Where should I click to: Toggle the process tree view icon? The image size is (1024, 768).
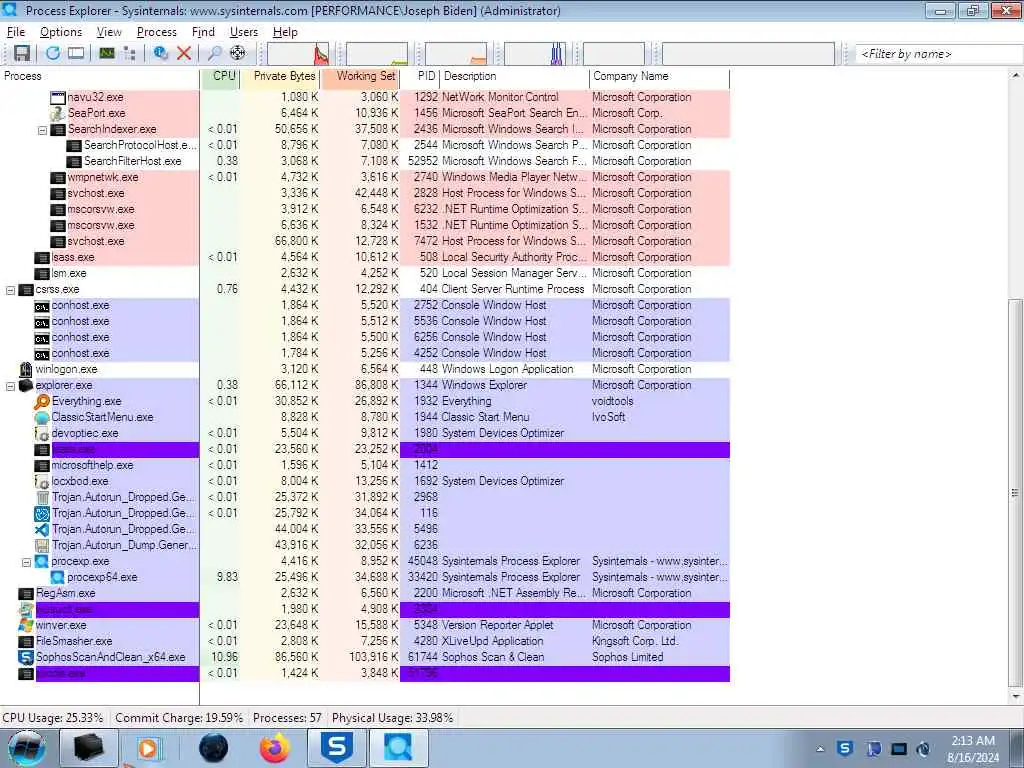click(129, 54)
